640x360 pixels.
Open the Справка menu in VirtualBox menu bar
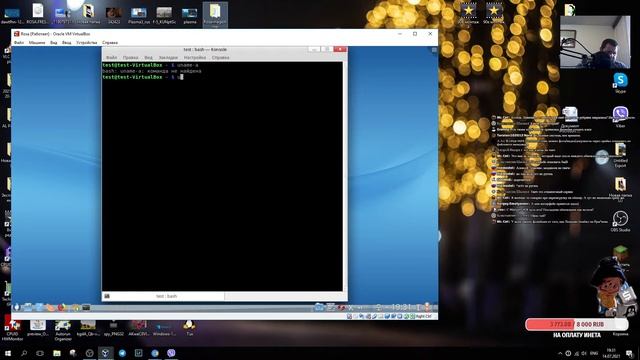(x=110, y=42)
